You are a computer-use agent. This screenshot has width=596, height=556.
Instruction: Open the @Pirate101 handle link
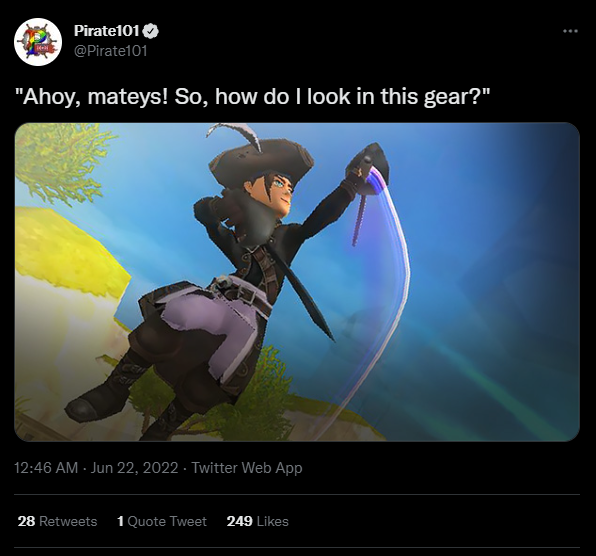pos(111,51)
